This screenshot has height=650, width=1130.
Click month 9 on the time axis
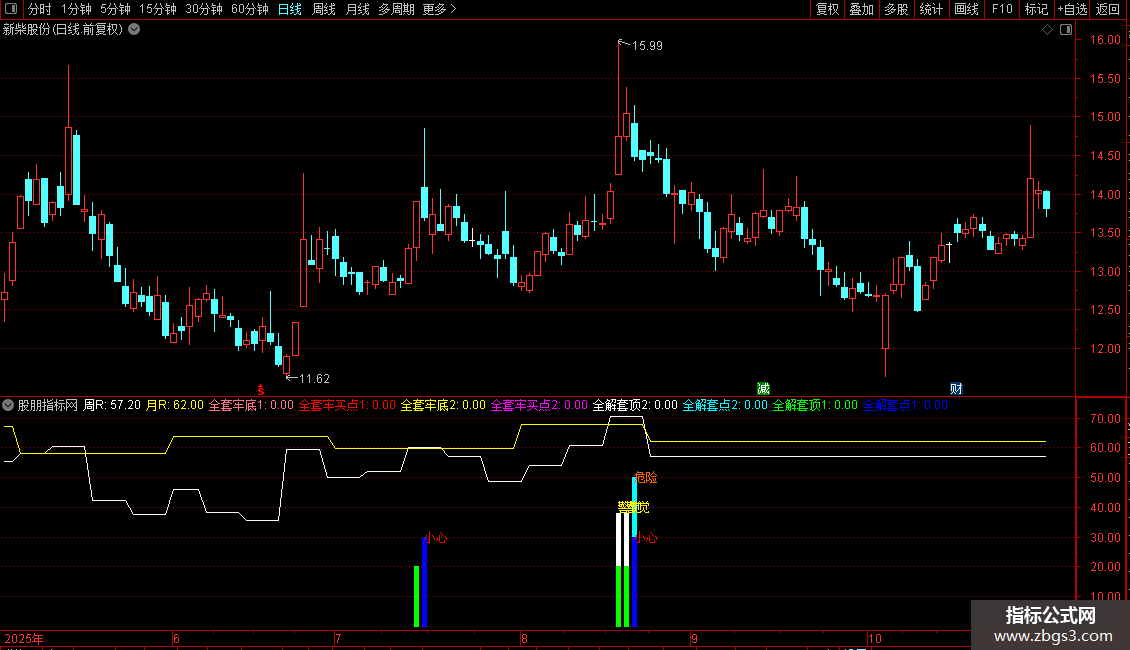pos(694,638)
